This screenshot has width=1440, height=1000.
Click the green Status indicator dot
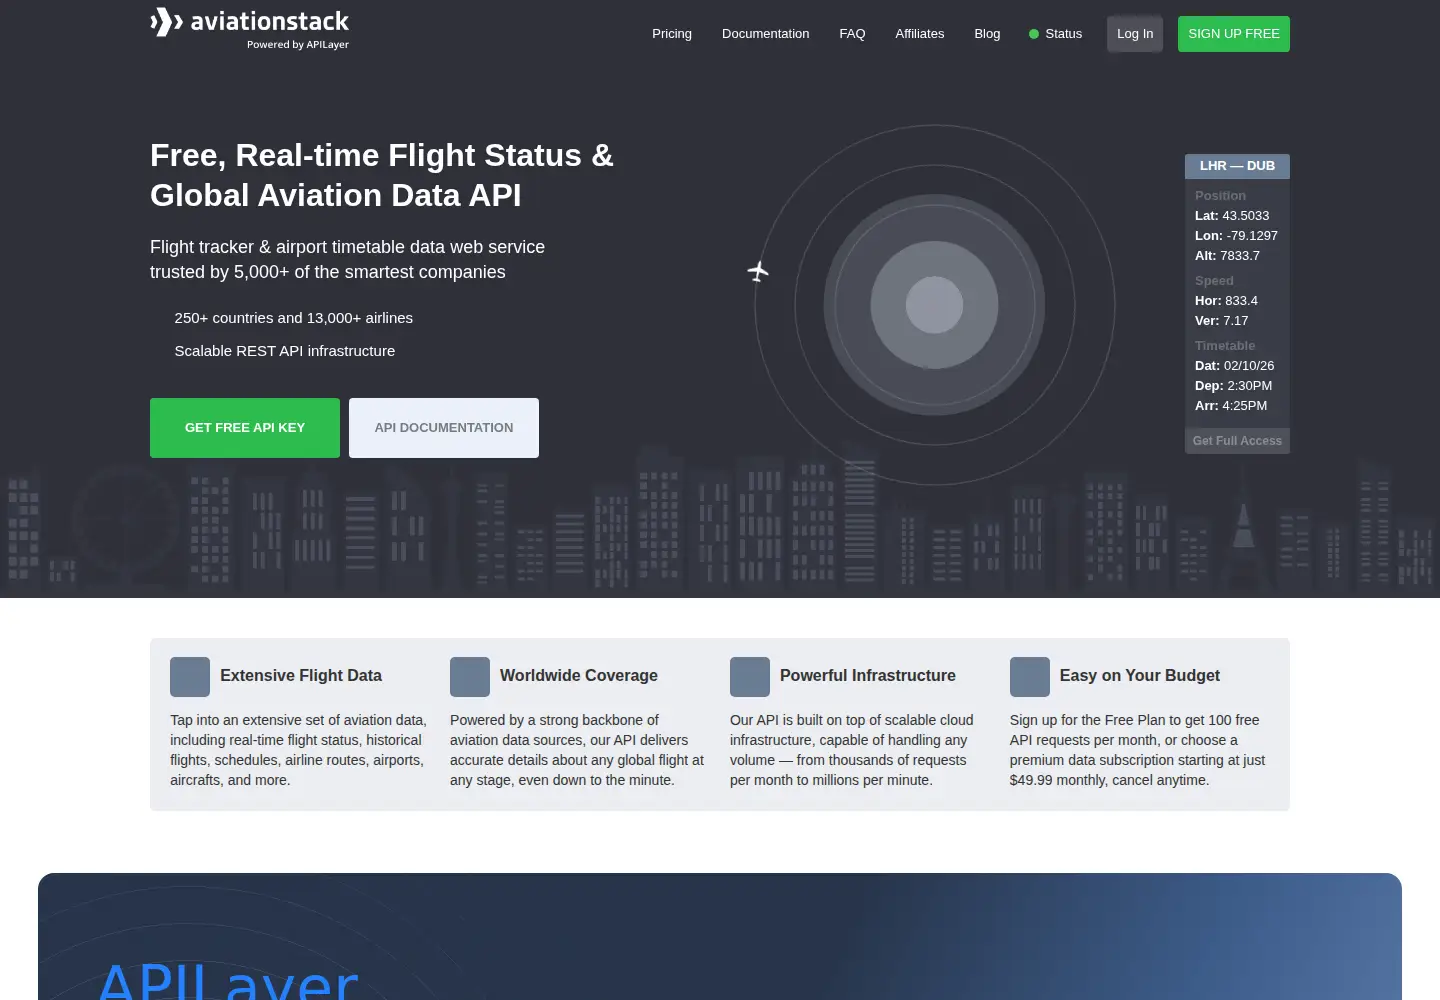(1034, 34)
